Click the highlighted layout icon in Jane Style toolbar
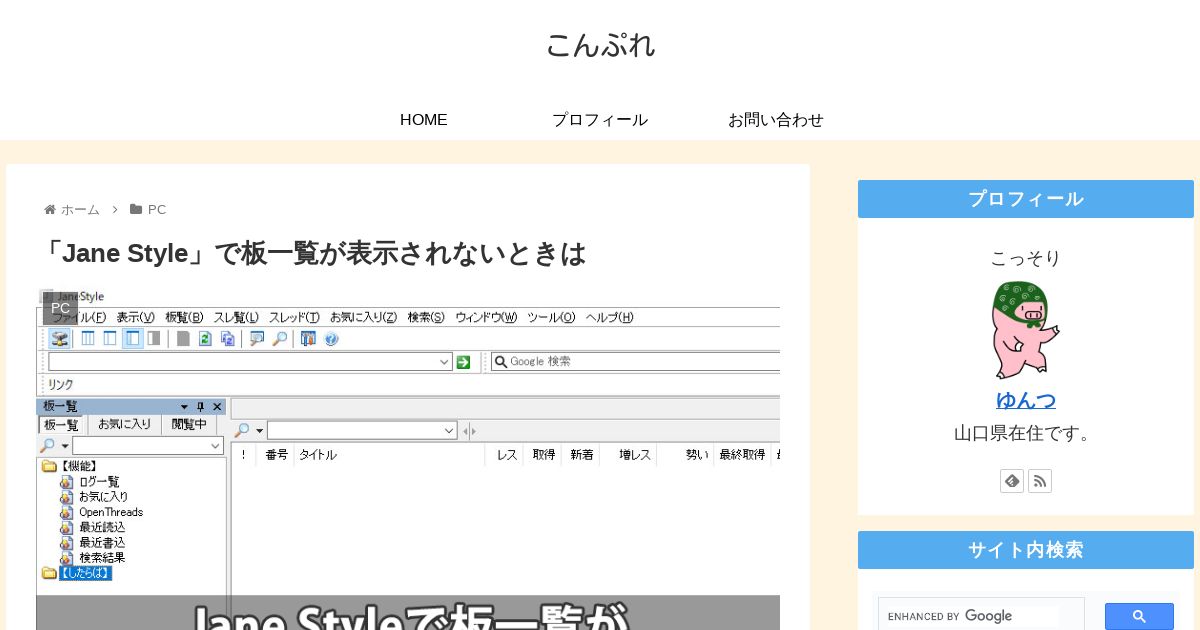 [132, 338]
